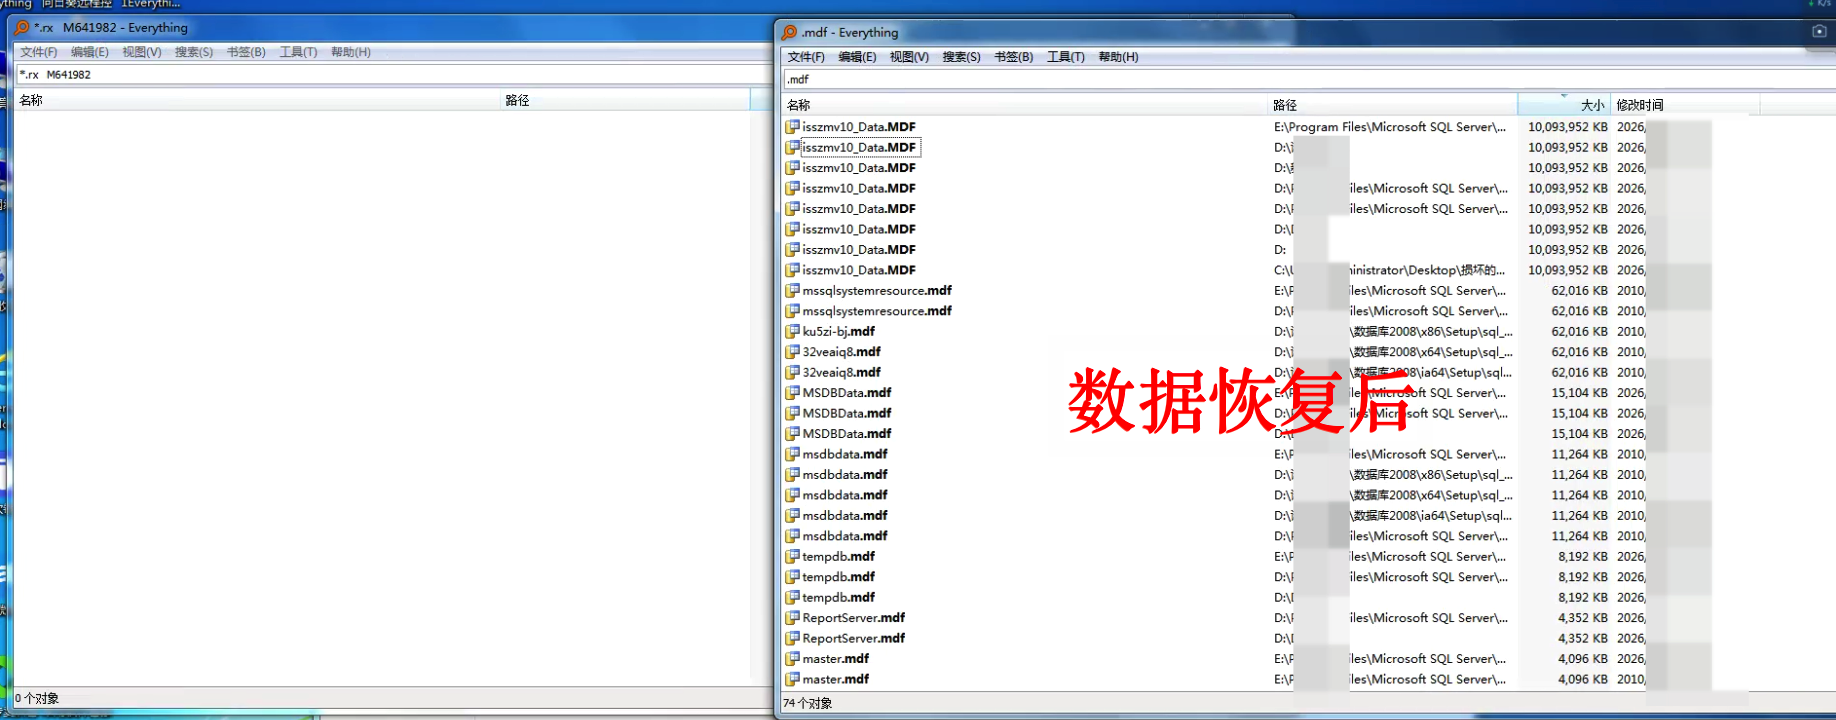Open the 书签(B) menu in the left window
The height and width of the screenshot is (720, 1836).
(246, 52)
